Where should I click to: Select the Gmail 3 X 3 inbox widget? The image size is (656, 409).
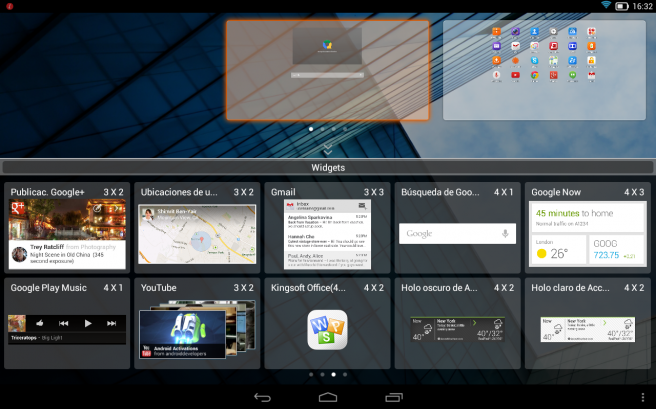coord(327,228)
